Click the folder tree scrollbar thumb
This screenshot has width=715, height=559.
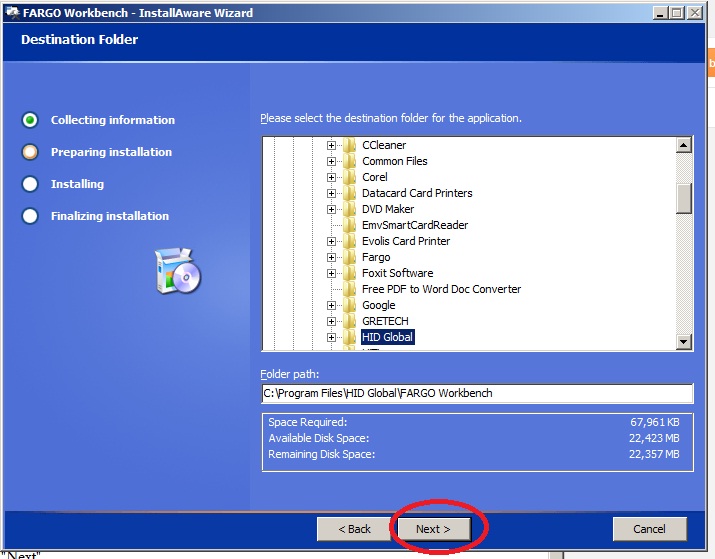click(x=684, y=198)
